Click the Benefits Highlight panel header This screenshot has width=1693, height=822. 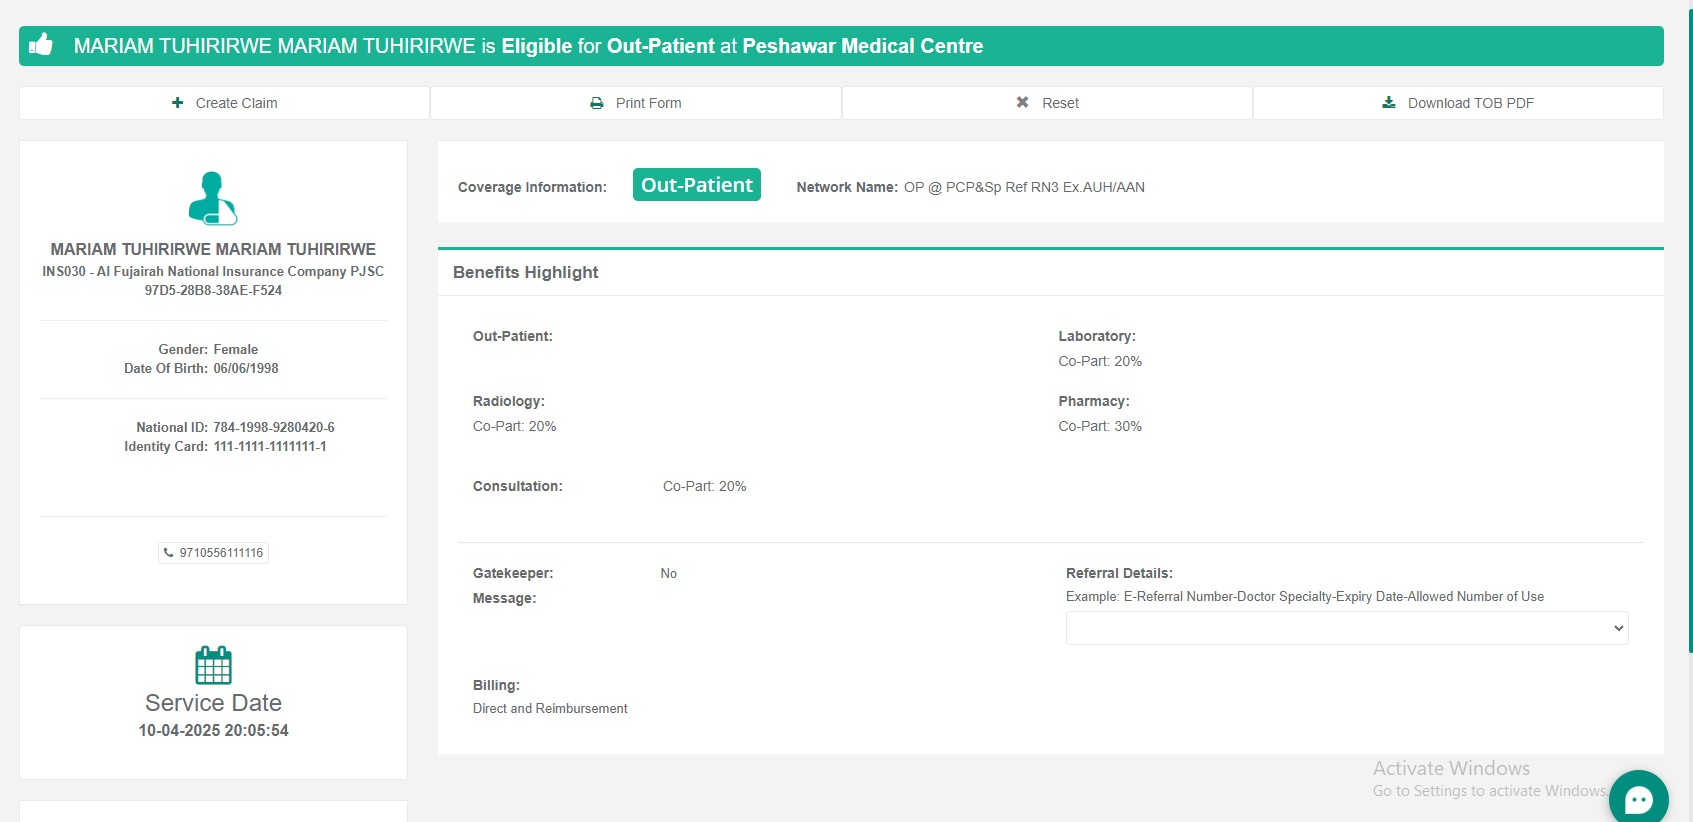pyautogui.click(x=526, y=272)
